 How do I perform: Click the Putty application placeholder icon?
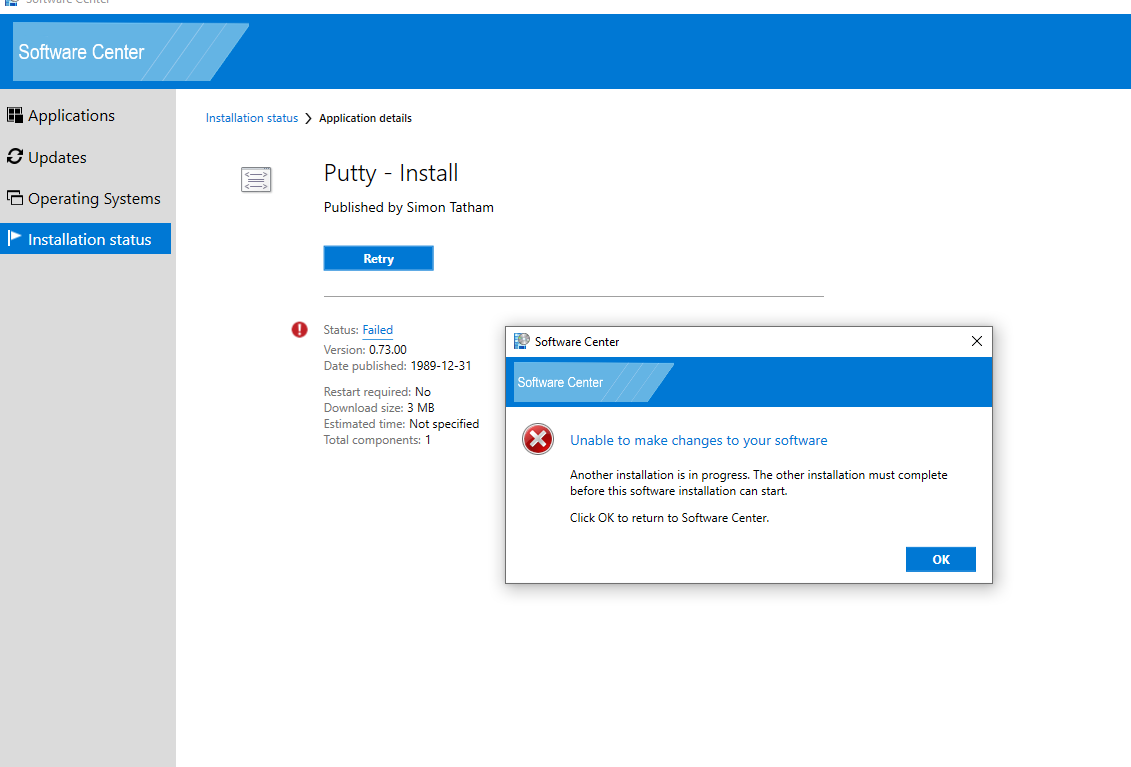click(x=256, y=179)
